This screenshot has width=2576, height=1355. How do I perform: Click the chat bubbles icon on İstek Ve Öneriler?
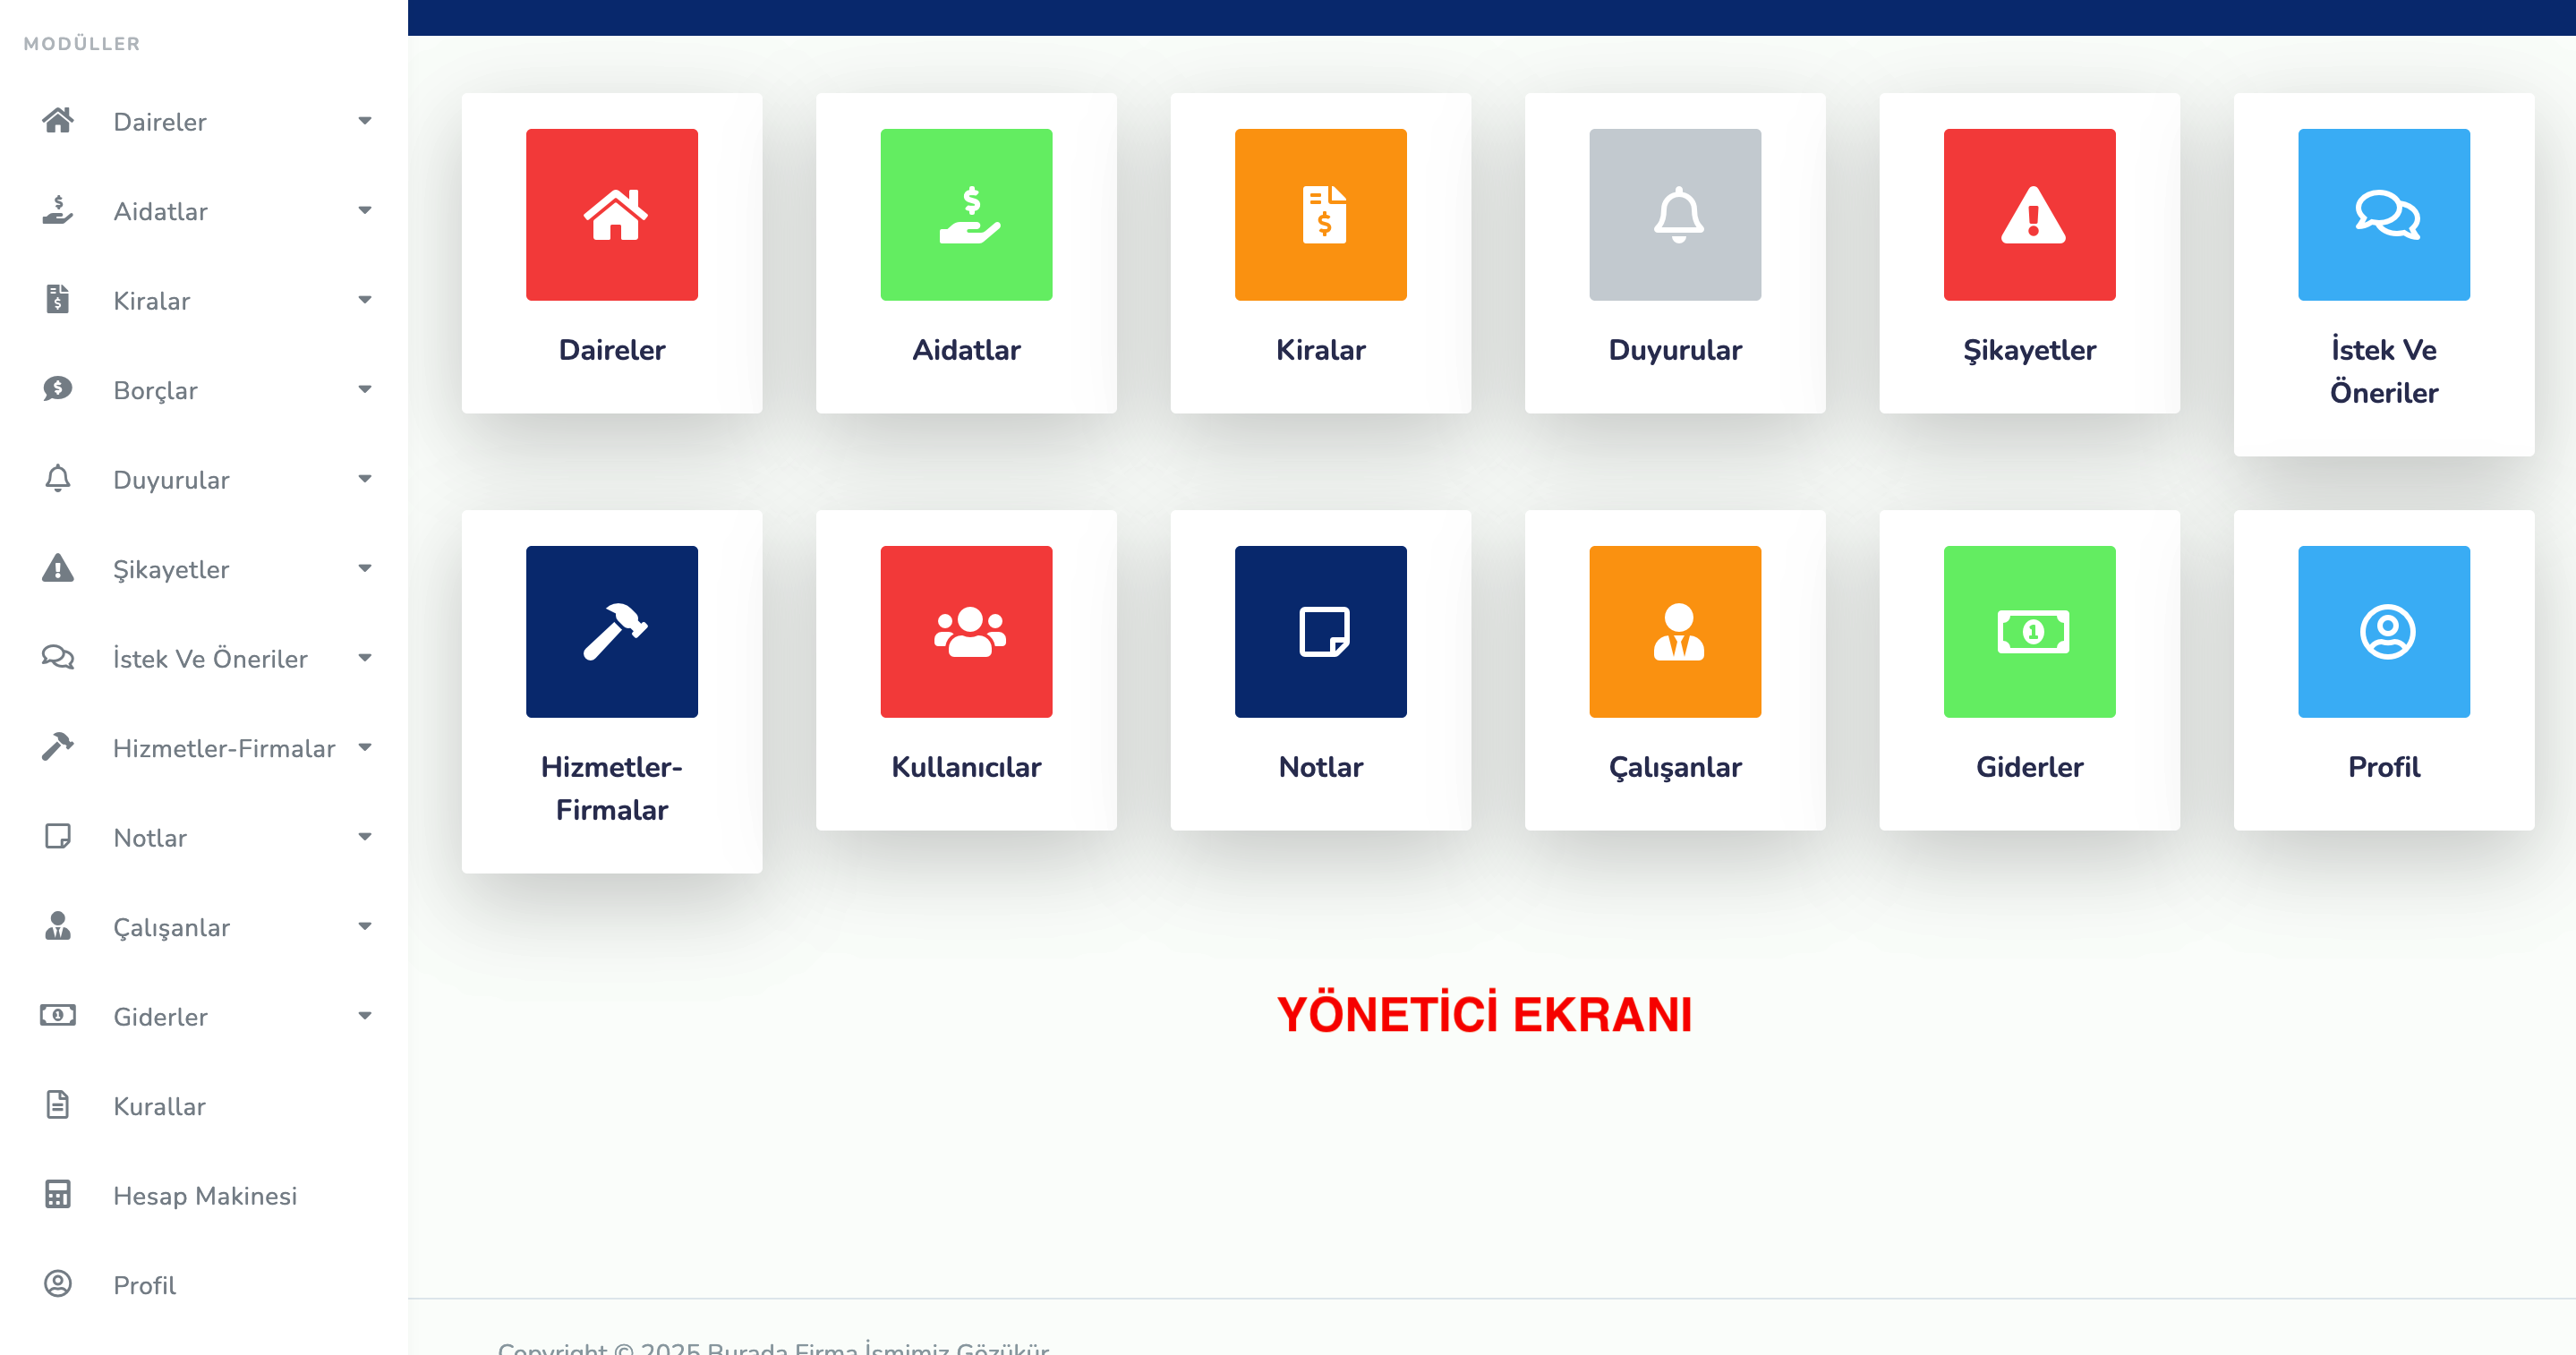pyautogui.click(x=2383, y=214)
